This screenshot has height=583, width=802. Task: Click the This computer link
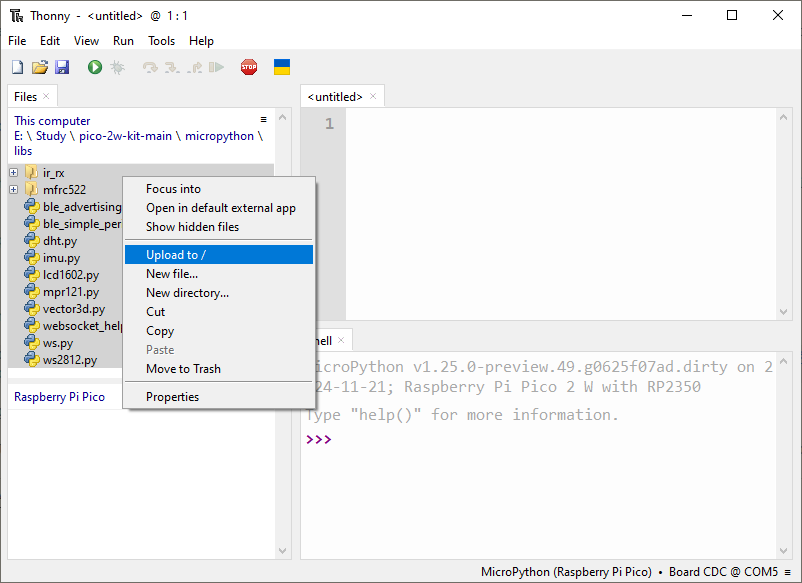(x=52, y=121)
